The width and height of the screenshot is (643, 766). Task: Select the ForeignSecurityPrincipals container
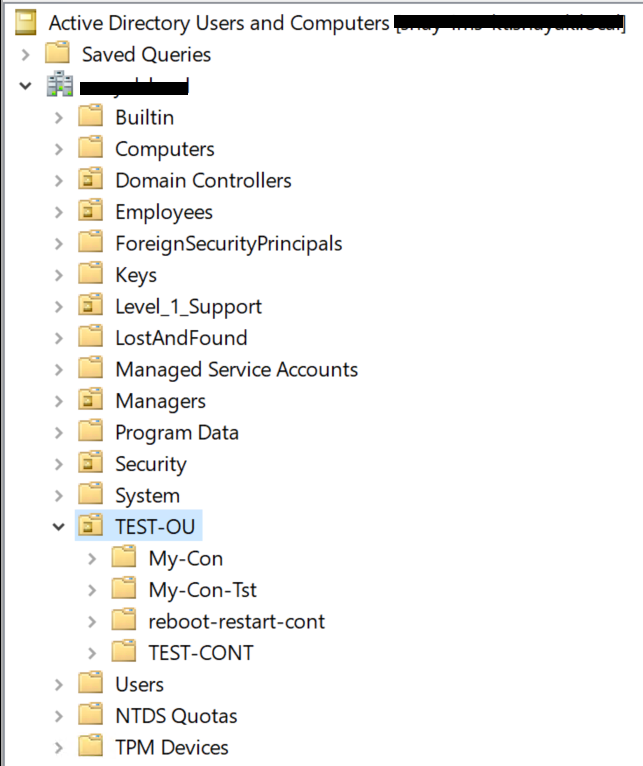click(228, 244)
